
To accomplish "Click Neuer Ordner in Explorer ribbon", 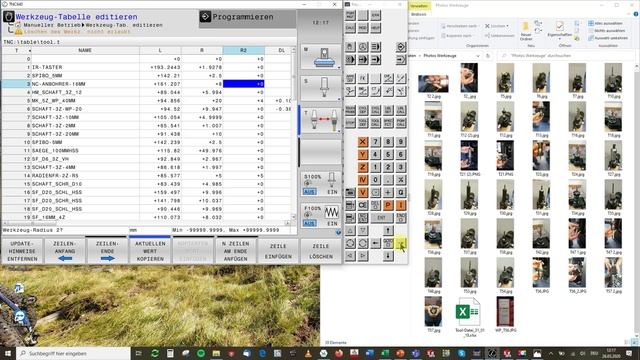I will tap(526, 31).
